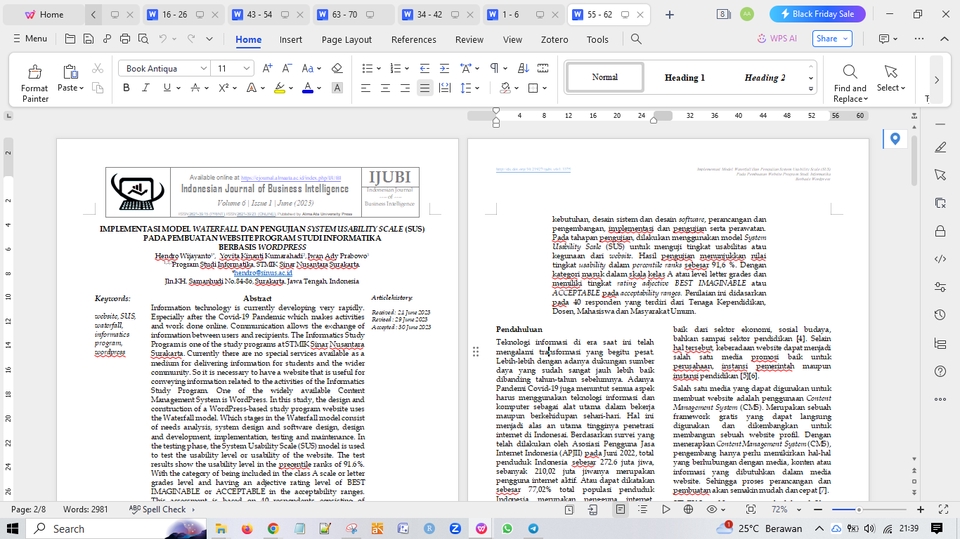The height and width of the screenshot is (539, 960).
Task: Click the Clear Formatting eraser icon
Action: (x=337, y=68)
